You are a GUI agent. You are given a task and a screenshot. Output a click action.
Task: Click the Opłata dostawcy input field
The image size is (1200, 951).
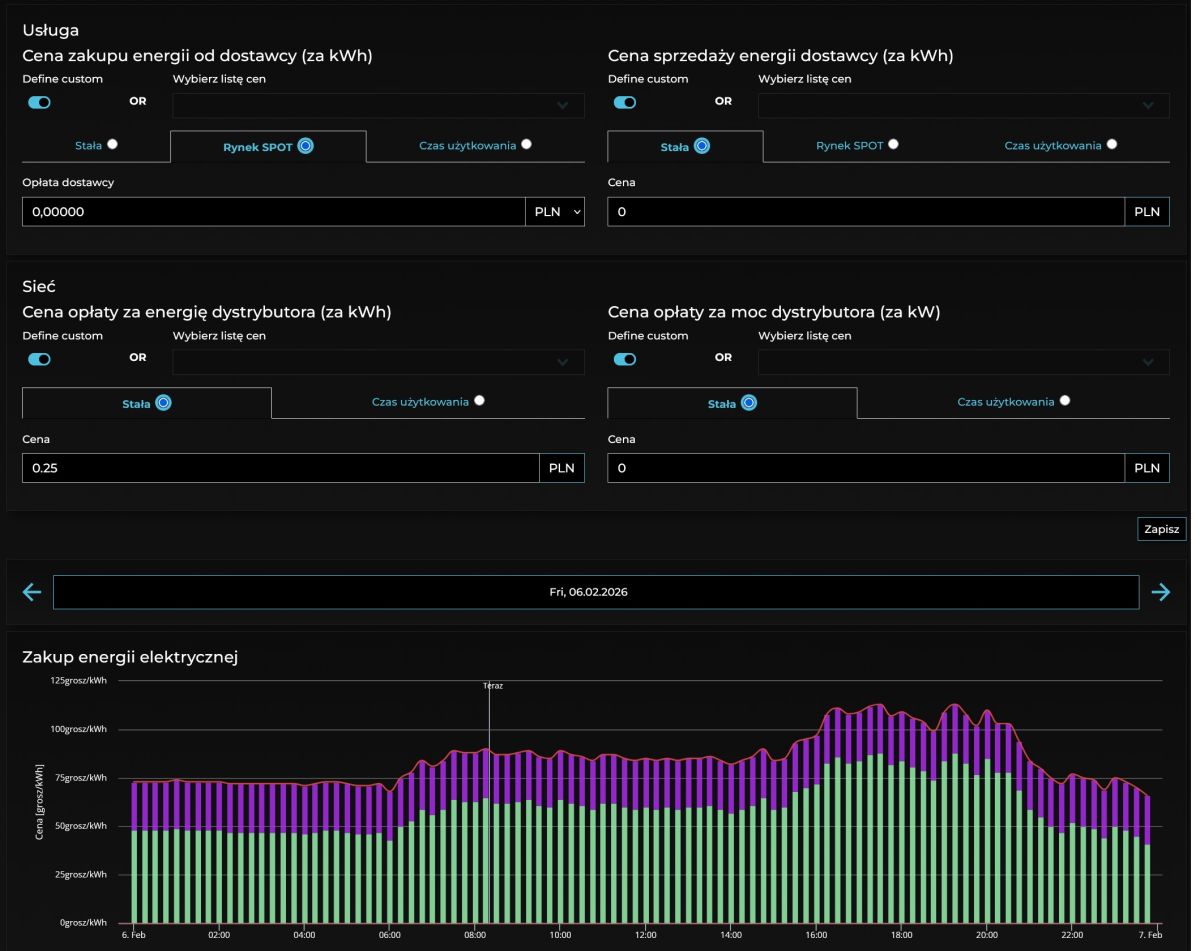click(x=273, y=212)
